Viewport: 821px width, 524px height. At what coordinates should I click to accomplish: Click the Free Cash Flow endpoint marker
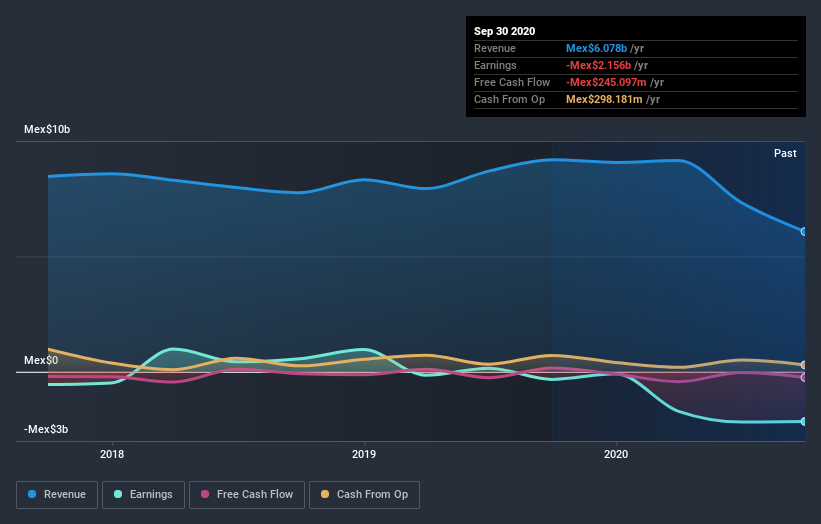804,377
